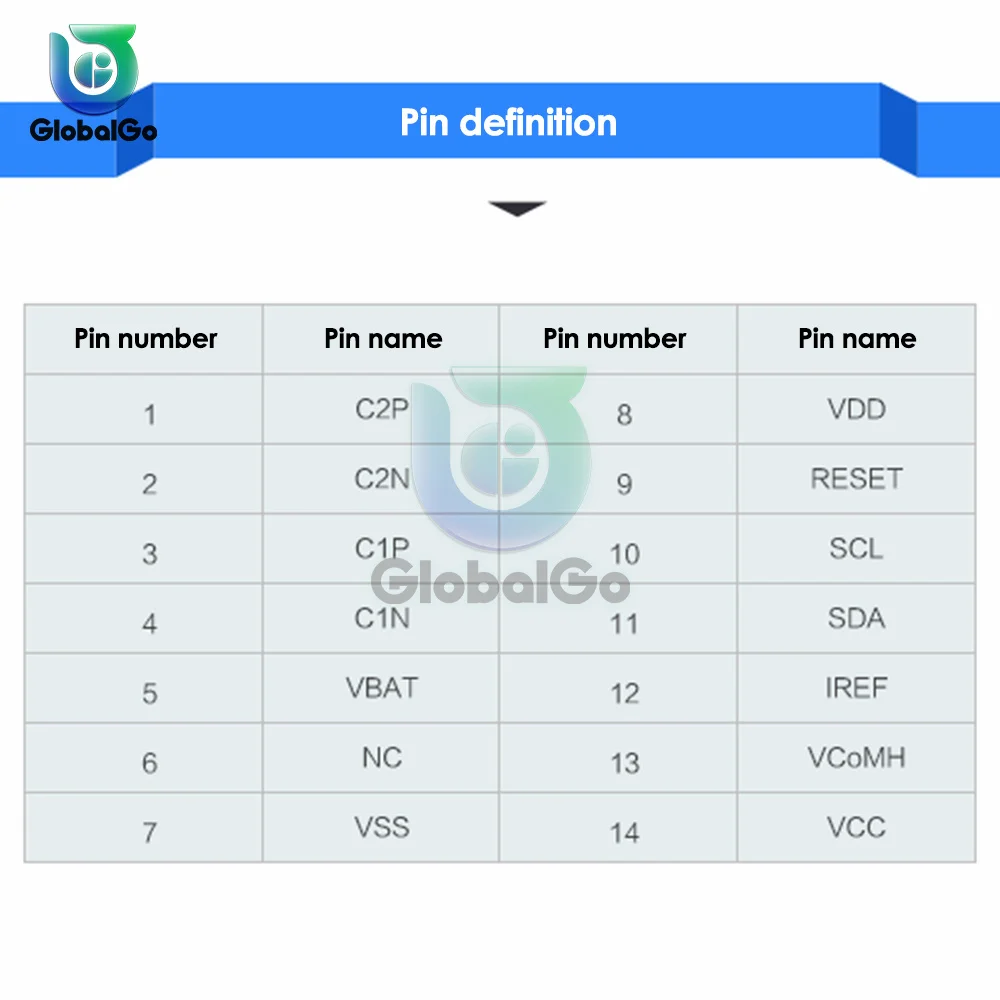1000x1000 pixels.
Task: Click pin number 14 cell
Action: (x=624, y=832)
